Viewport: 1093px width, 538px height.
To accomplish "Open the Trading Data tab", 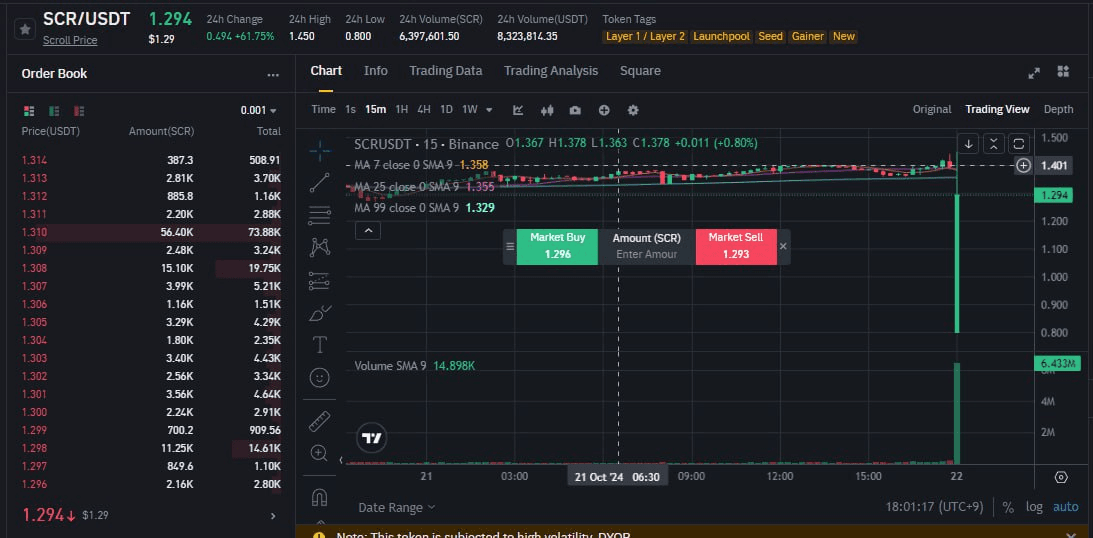I will (x=445, y=70).
